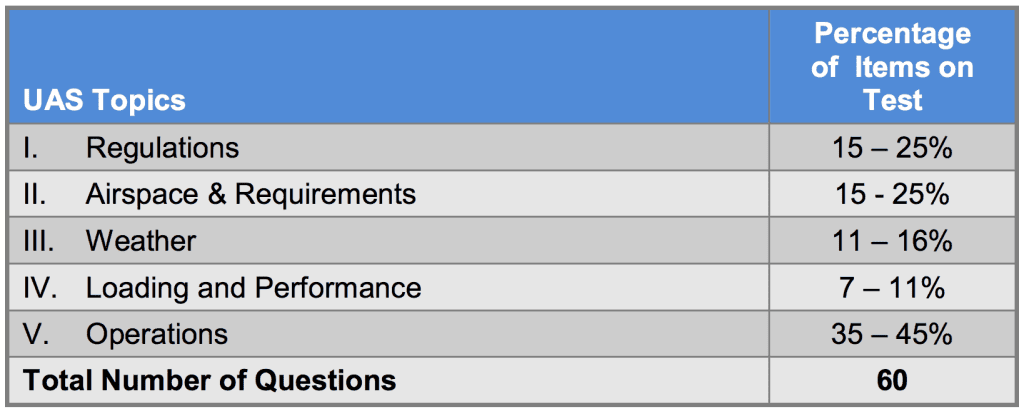Click Roman numeral 'II.' row marker
1024x414 pixels.
35,194
